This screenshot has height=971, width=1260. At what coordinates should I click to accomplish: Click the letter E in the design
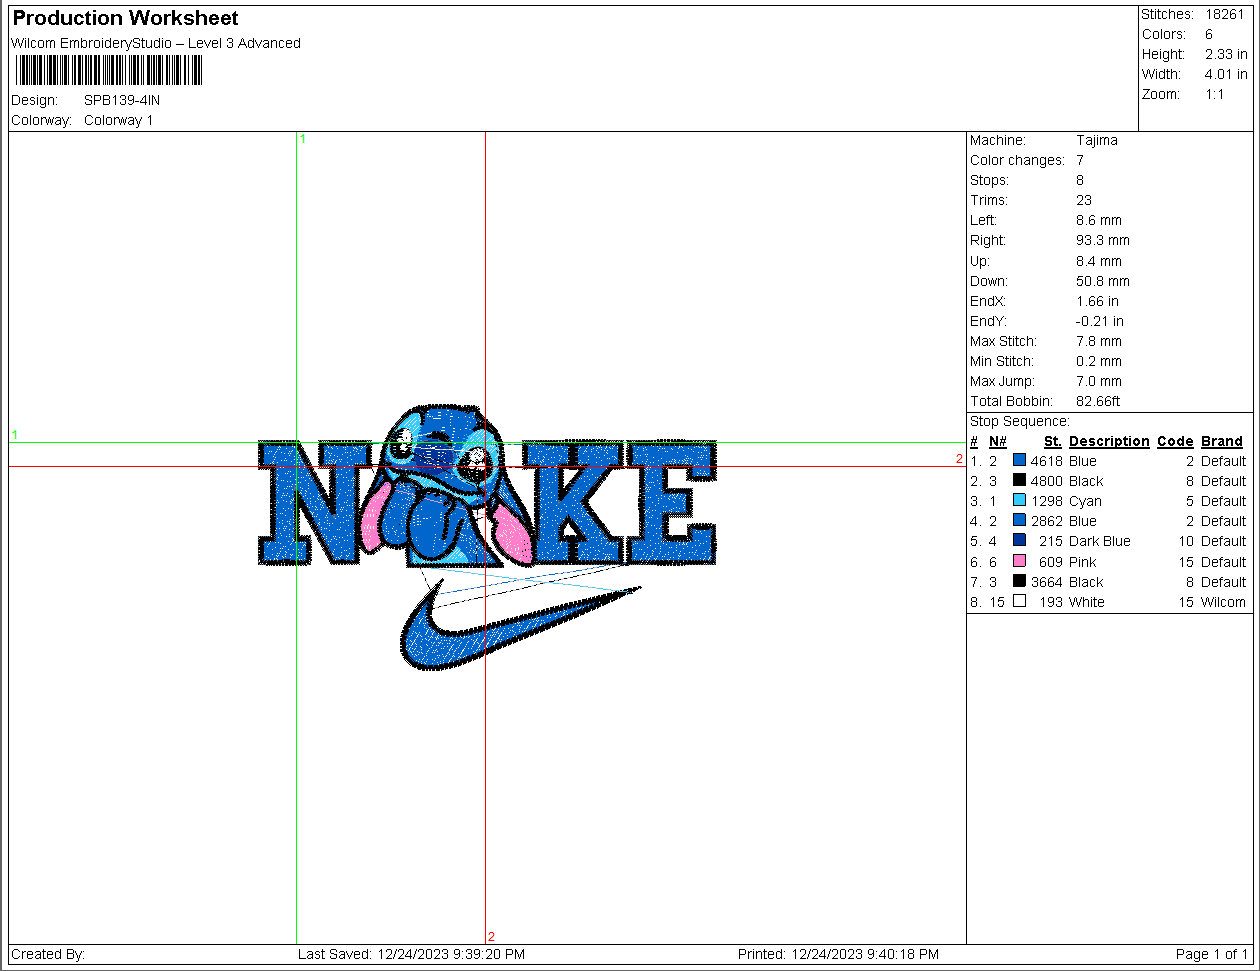pyautogui.click(x=668, y=505)
